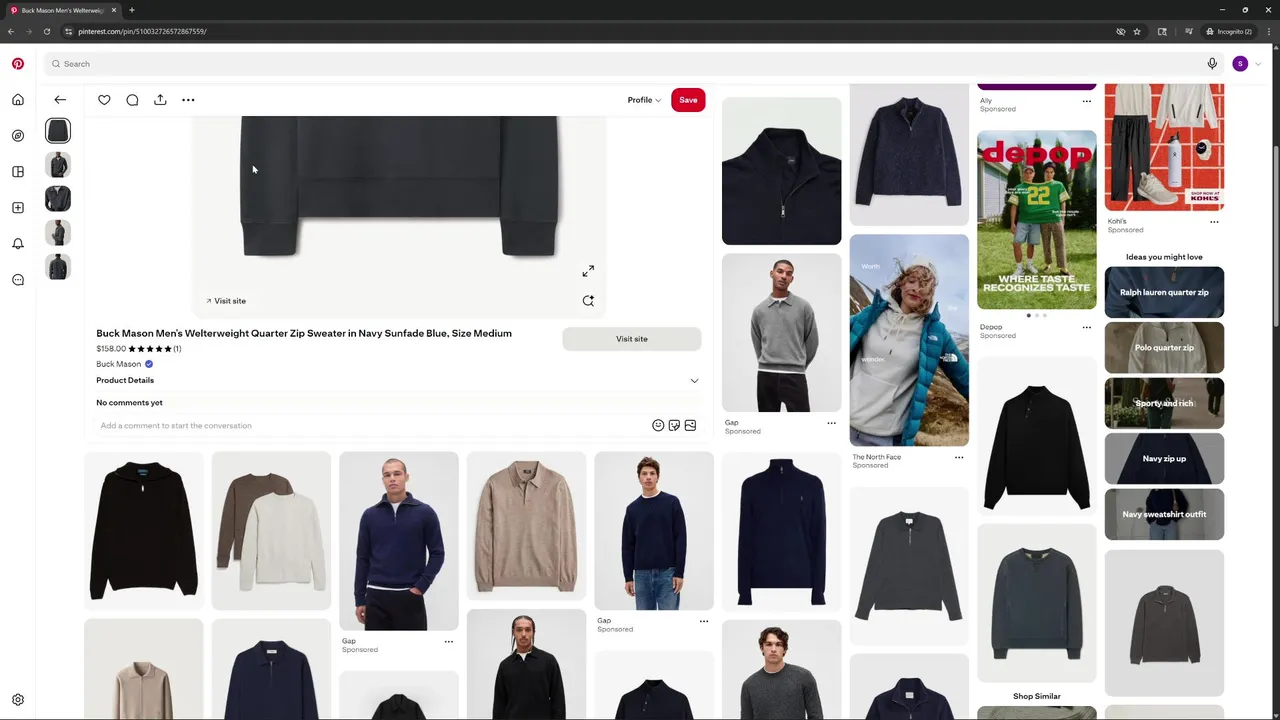1280x720 pixels.
Task: Click visual search lens on pin image
Action: coord(588,301)
